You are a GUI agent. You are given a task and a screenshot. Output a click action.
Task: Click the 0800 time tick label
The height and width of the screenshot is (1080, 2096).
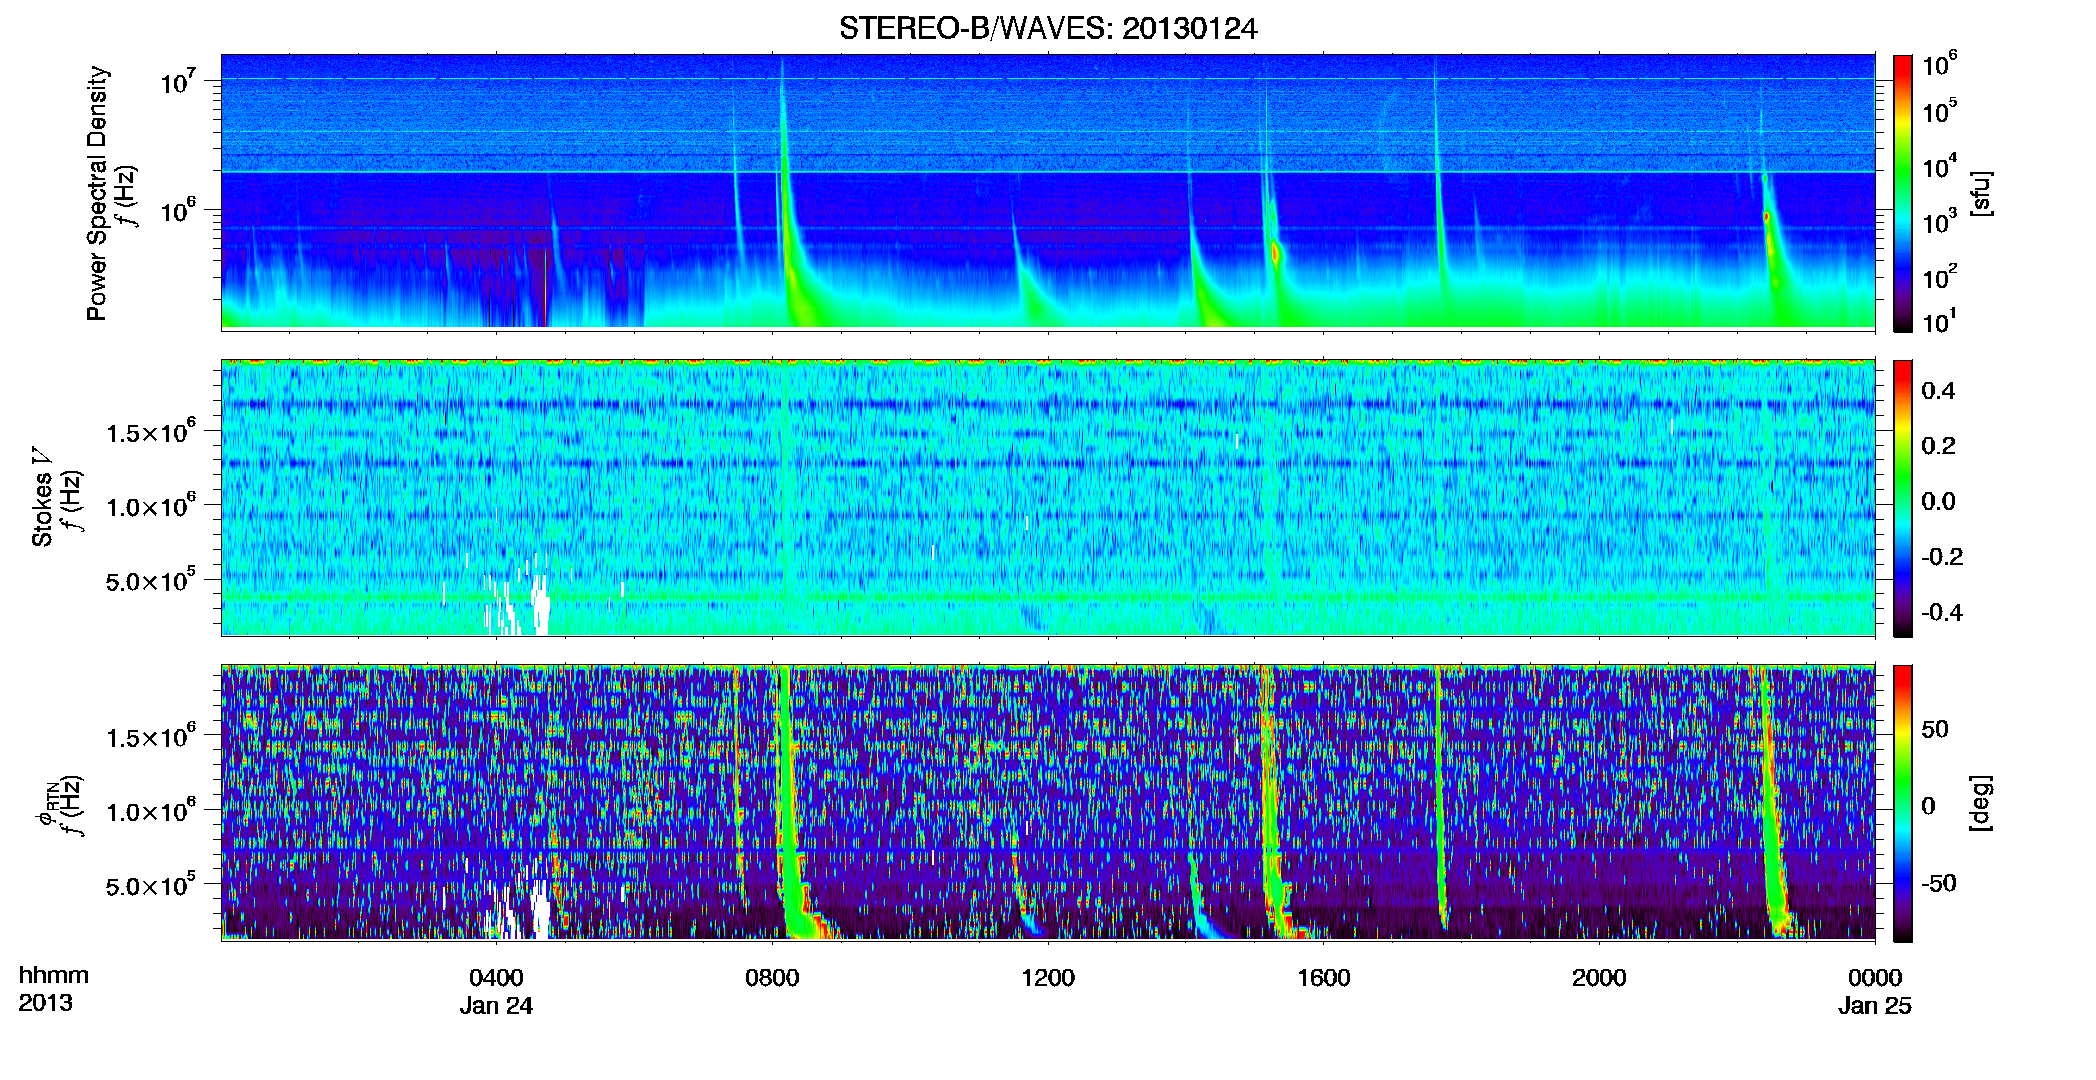click(772, 977)
